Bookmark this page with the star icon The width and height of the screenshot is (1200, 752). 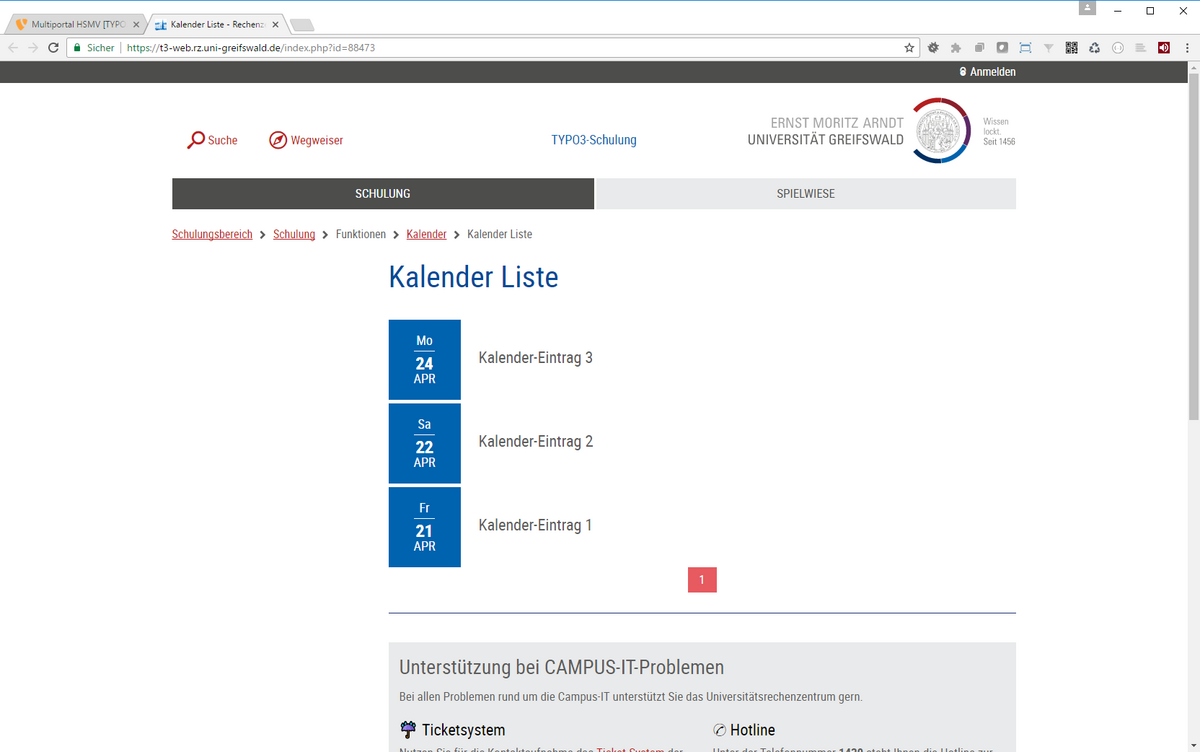point(909,47)
